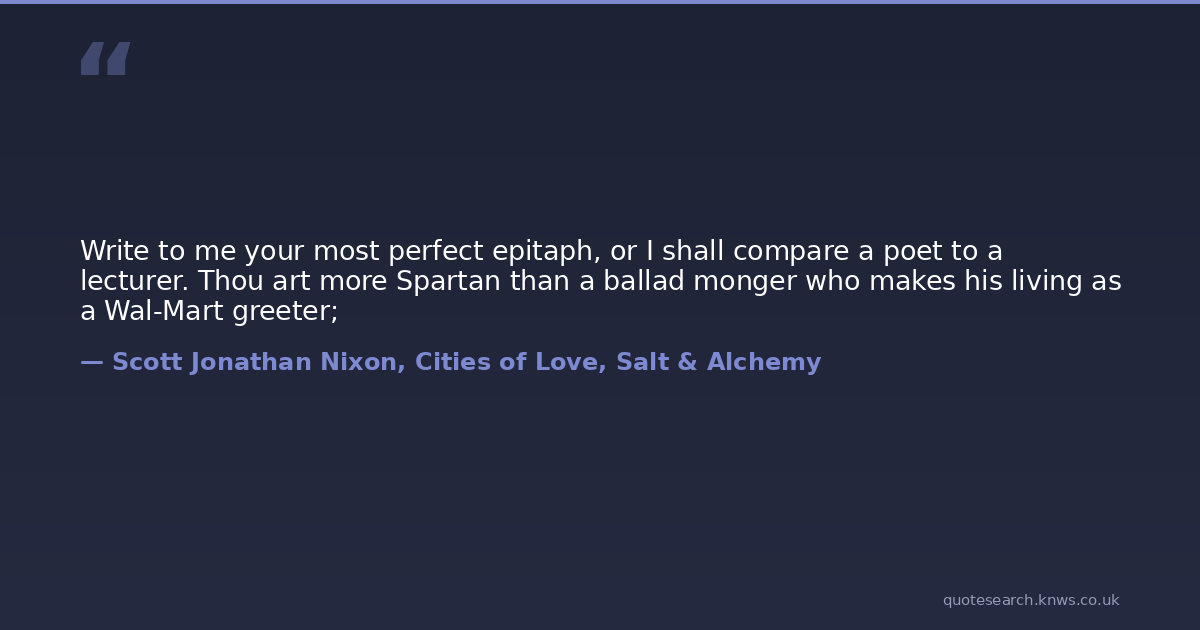Open the quotesearch.knws.co.uk watermark link
Viewport: 1200px width, 630px height.
click(1030, 600)
